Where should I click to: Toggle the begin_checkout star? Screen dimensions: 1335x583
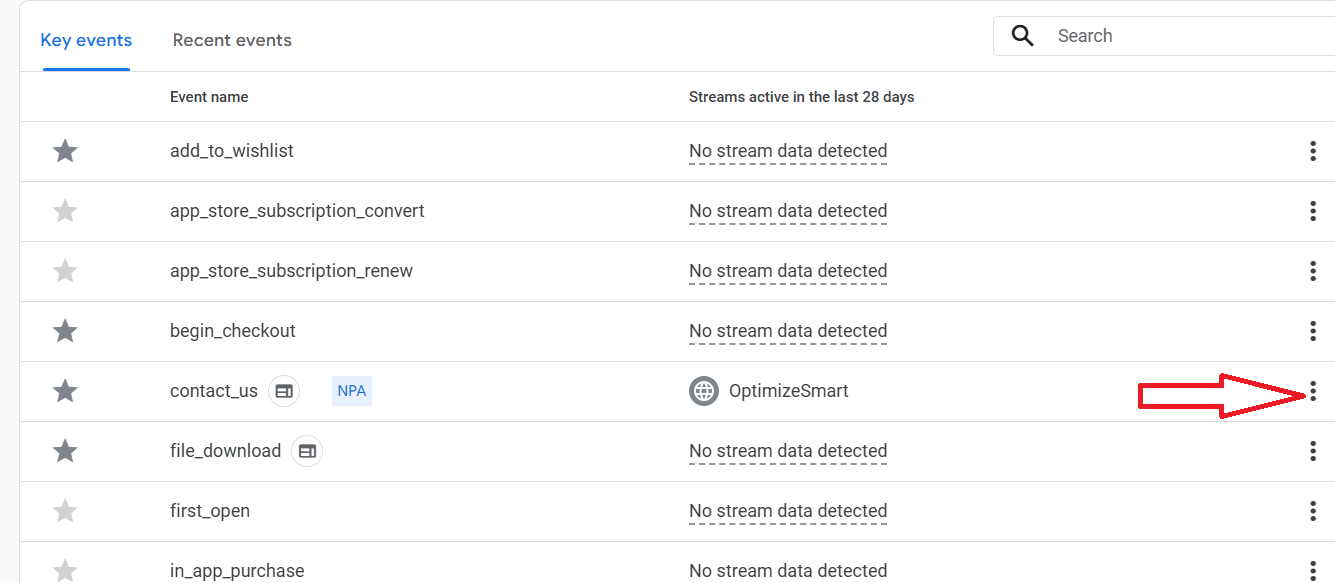[65, 331]
